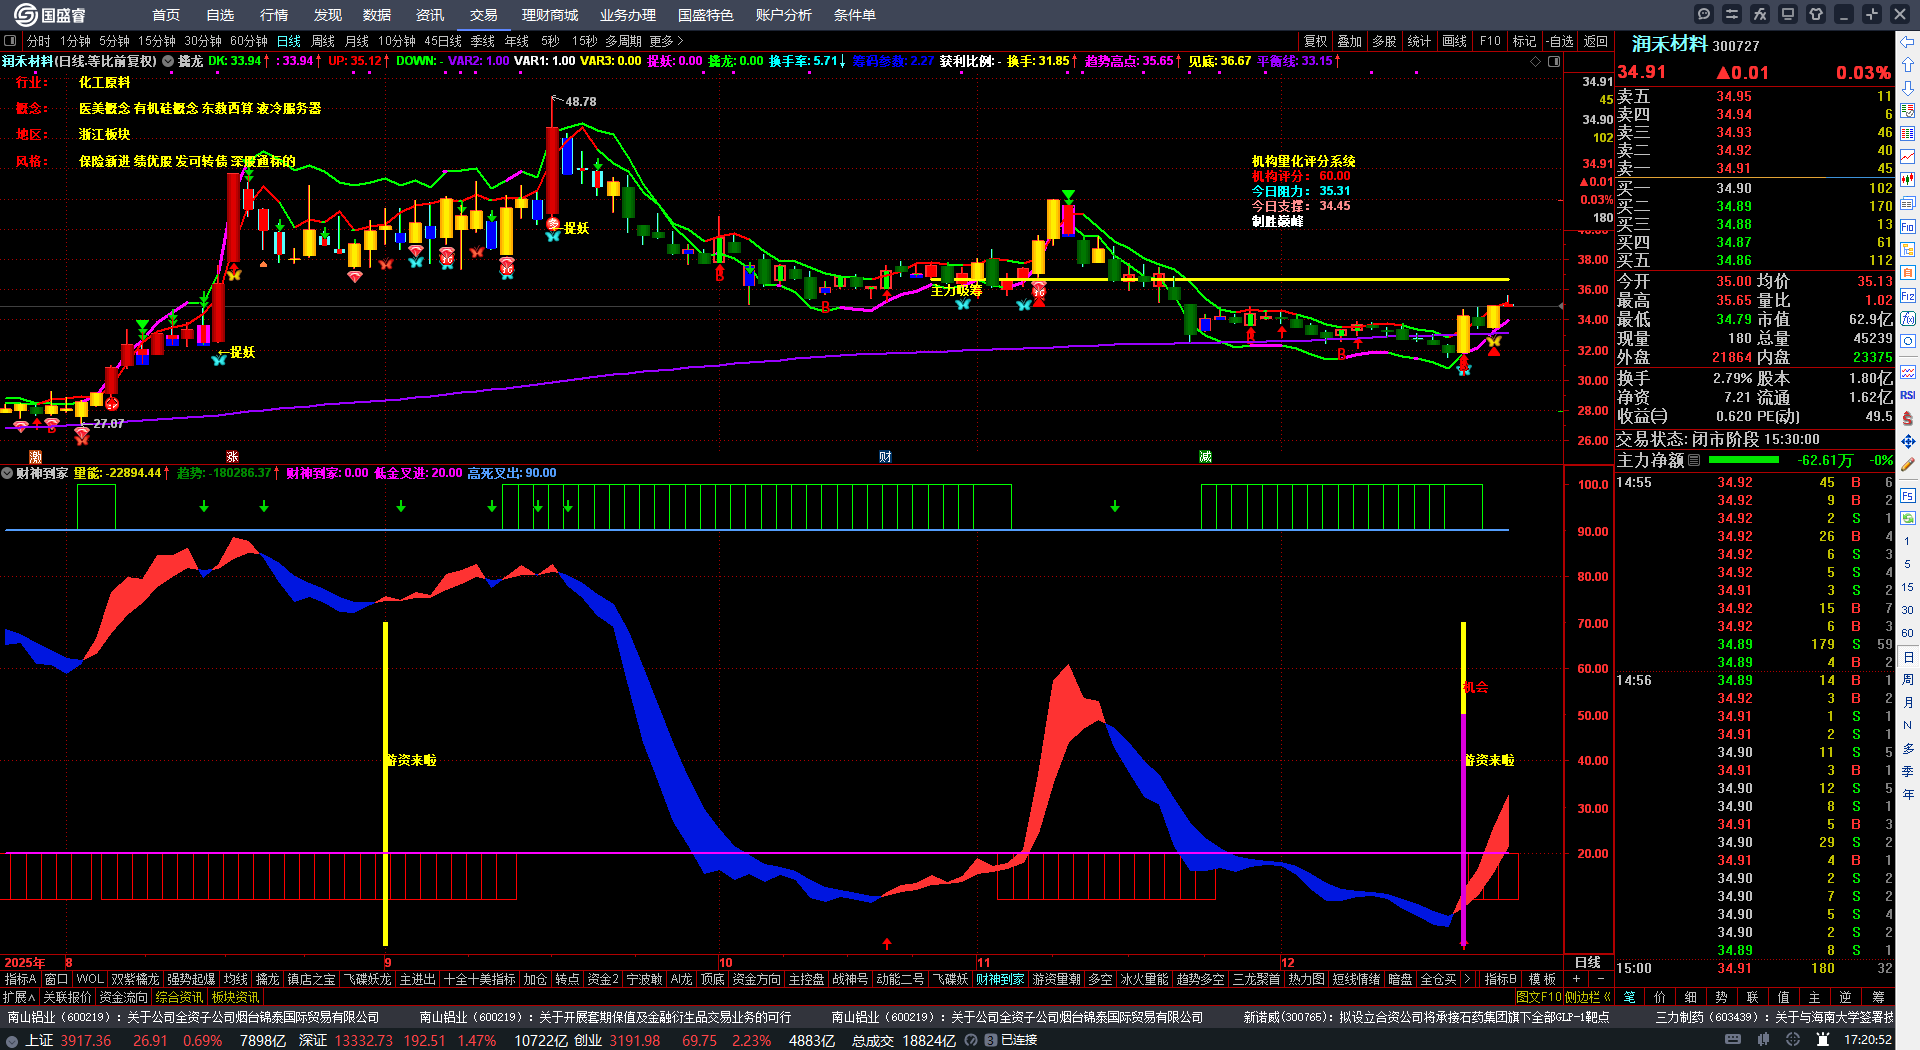Toggle the 财神到家 sub-chart indicator circle
Image resolution: width=1920 pixels, height=1050 pixels.
point(7,473)
